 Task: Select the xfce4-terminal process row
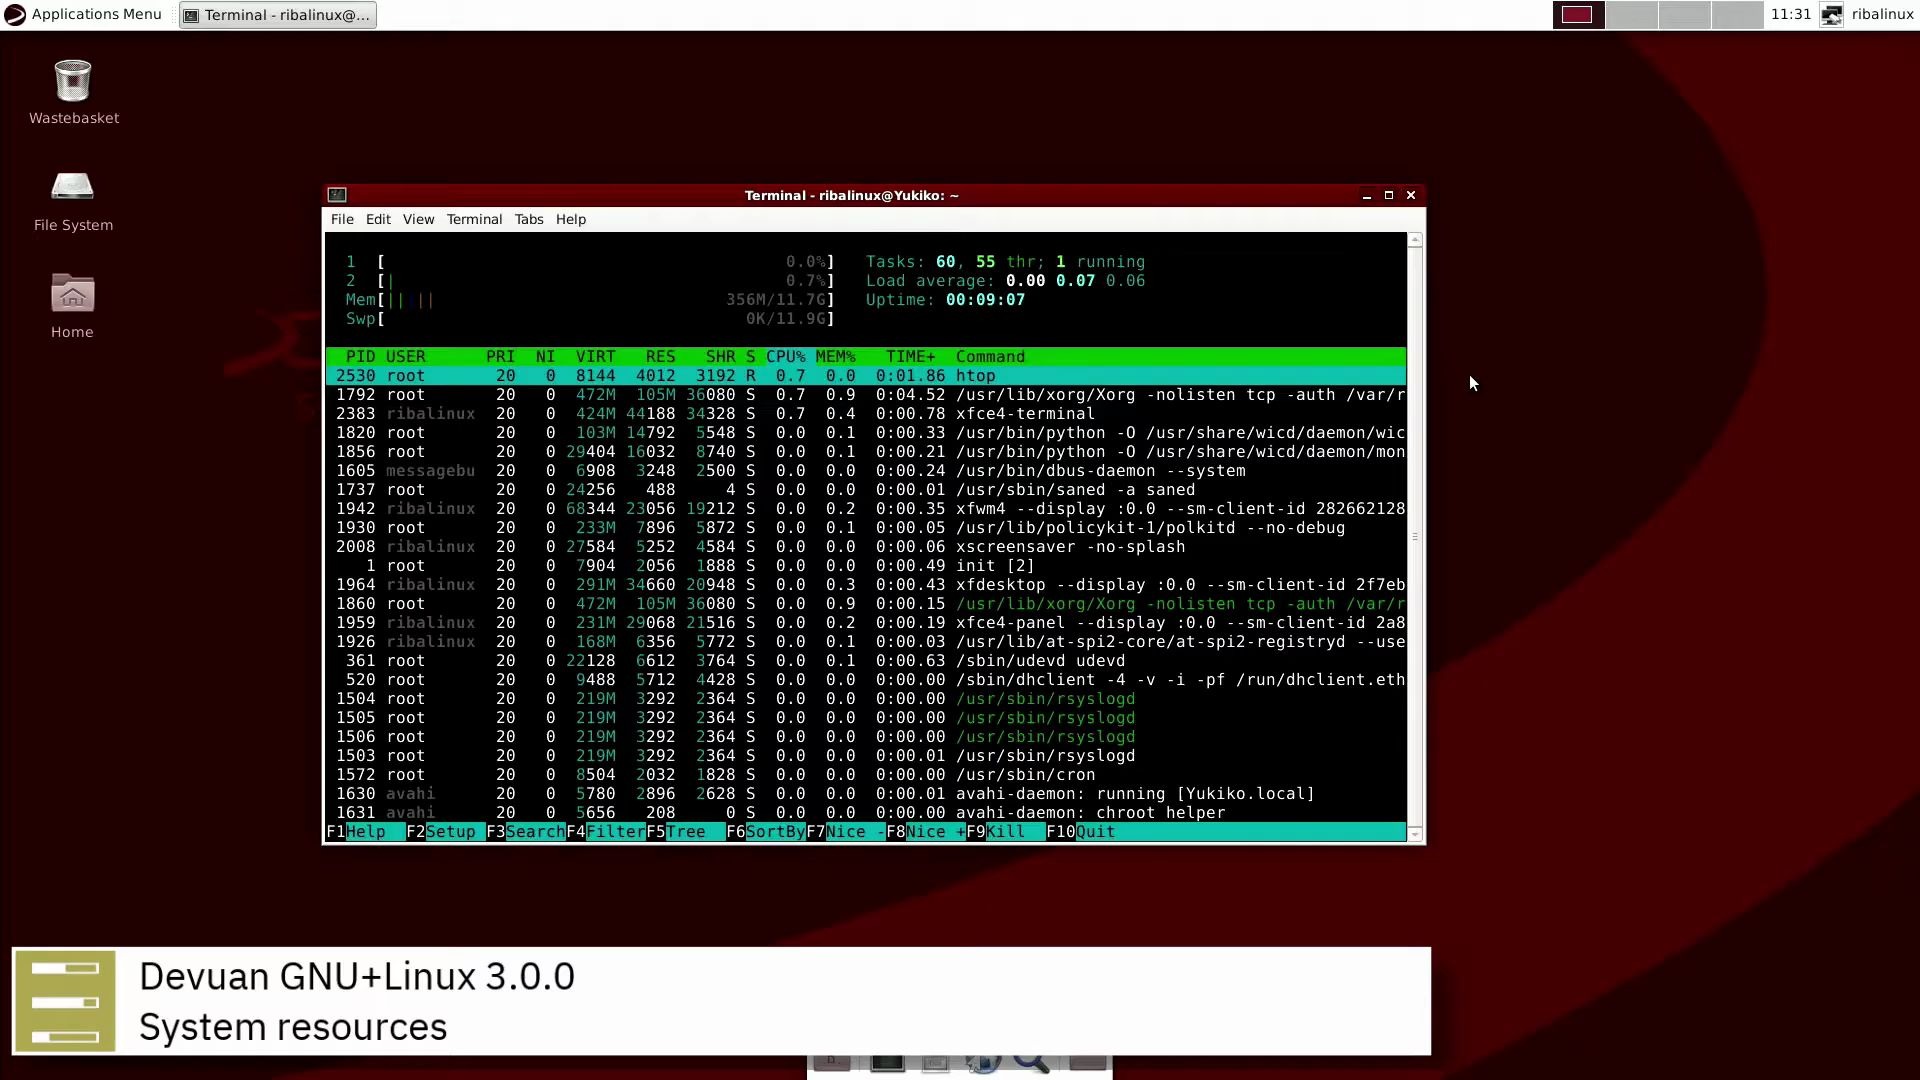(x=866, y=414)
